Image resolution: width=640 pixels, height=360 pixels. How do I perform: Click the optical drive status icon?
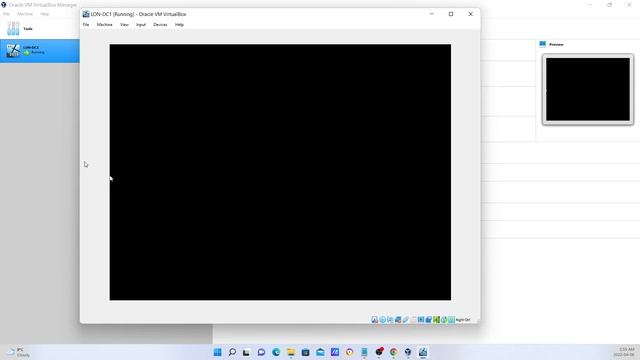[x=382, y=320]
